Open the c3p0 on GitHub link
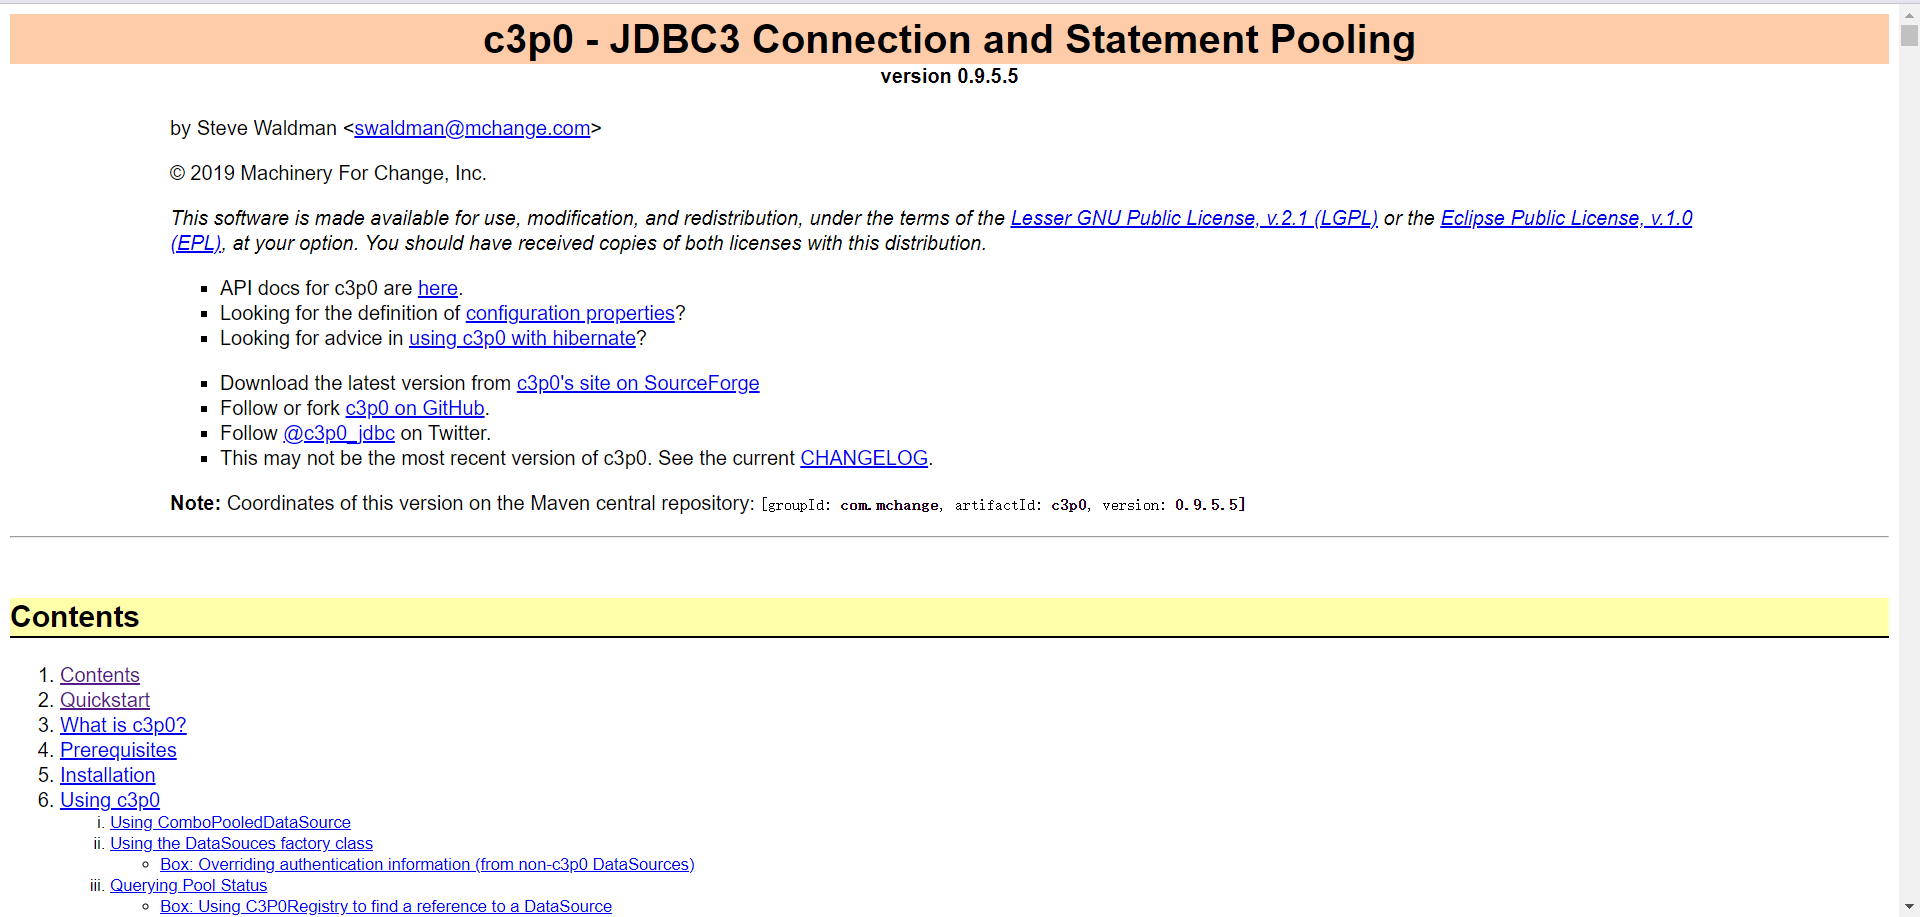The height and width of the screenshot is (917, 1920). tap(415, 408)
